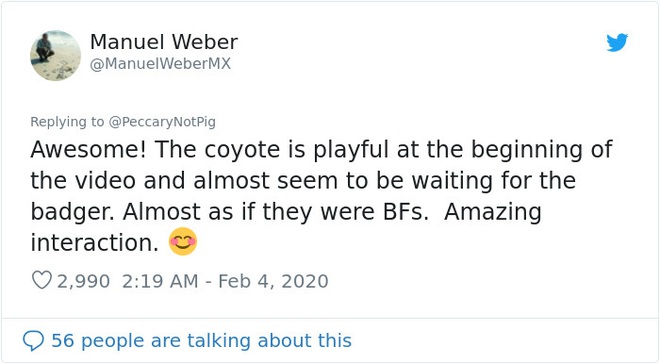Visit the @ManuelWeberMX handle
The image size is (660, 364).
[x=160, y=64]
